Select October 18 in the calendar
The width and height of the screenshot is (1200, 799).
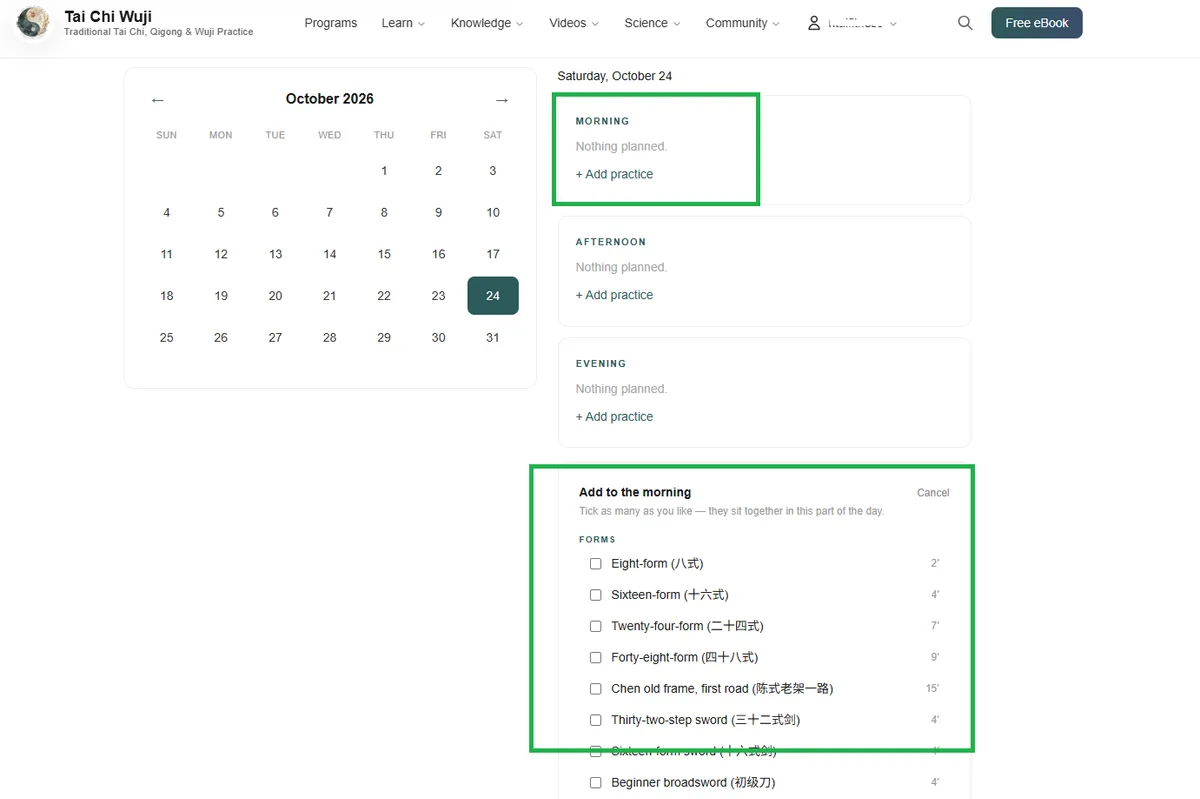167,296
